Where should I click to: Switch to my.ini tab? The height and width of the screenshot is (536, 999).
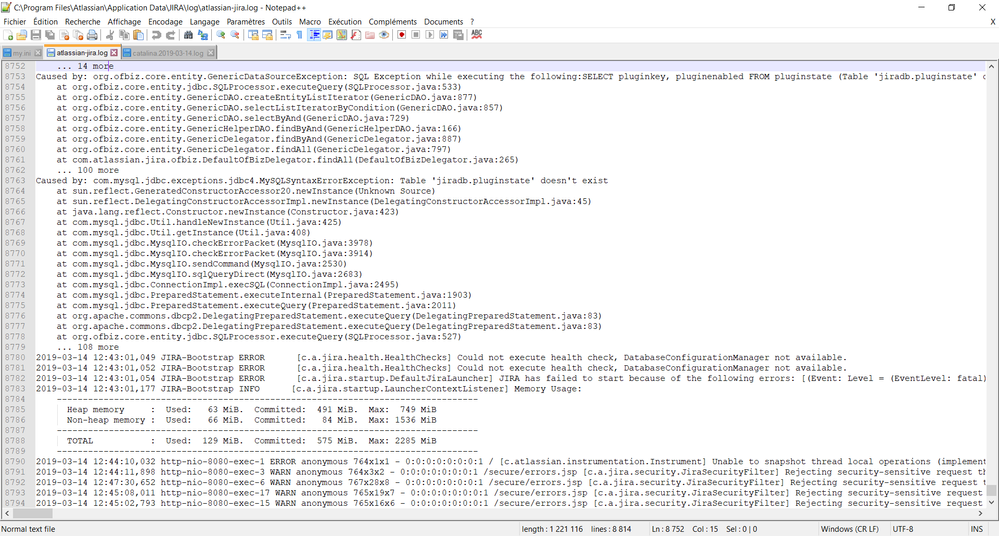point(21,53)
